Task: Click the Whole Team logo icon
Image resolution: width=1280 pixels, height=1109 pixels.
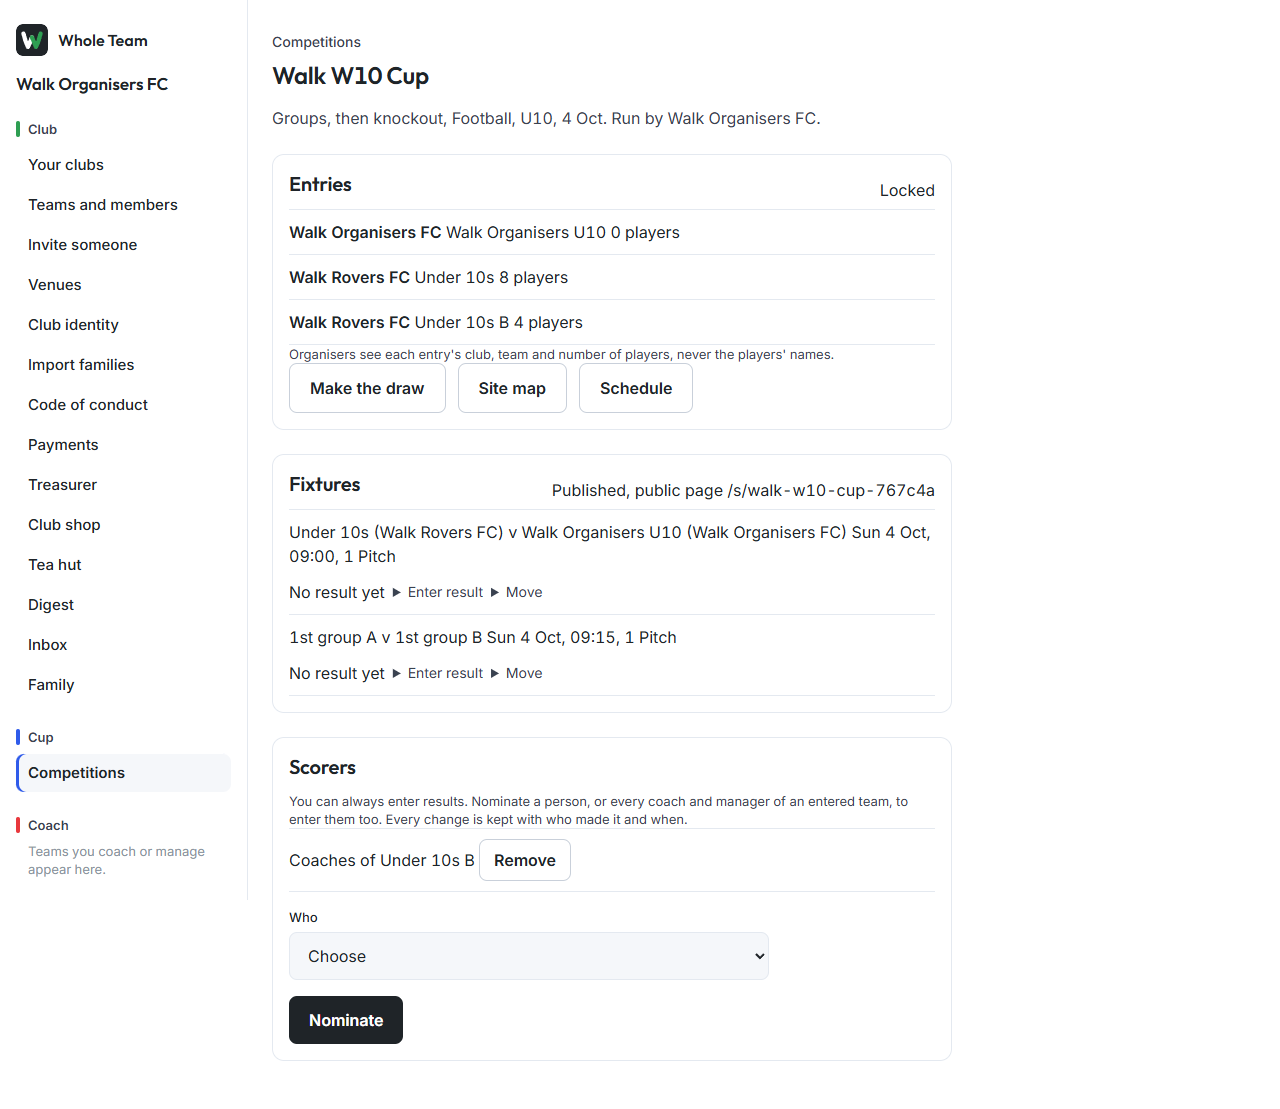Action: (x=32, y=40)
